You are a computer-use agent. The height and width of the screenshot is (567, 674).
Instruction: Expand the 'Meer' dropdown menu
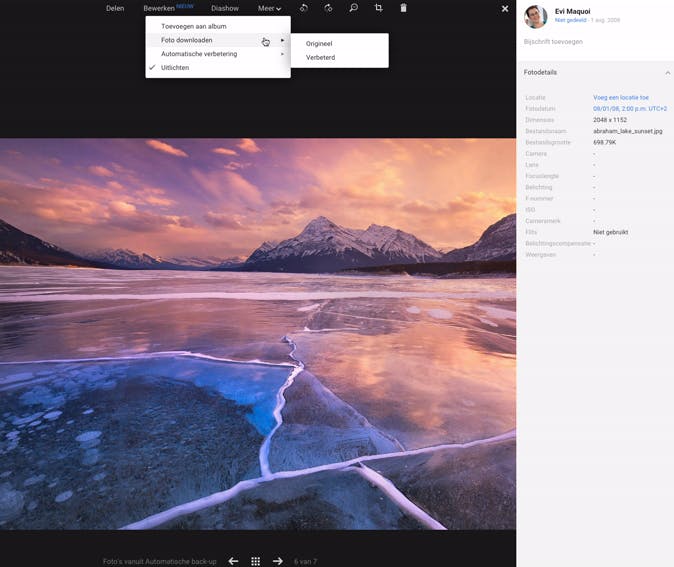269,8
